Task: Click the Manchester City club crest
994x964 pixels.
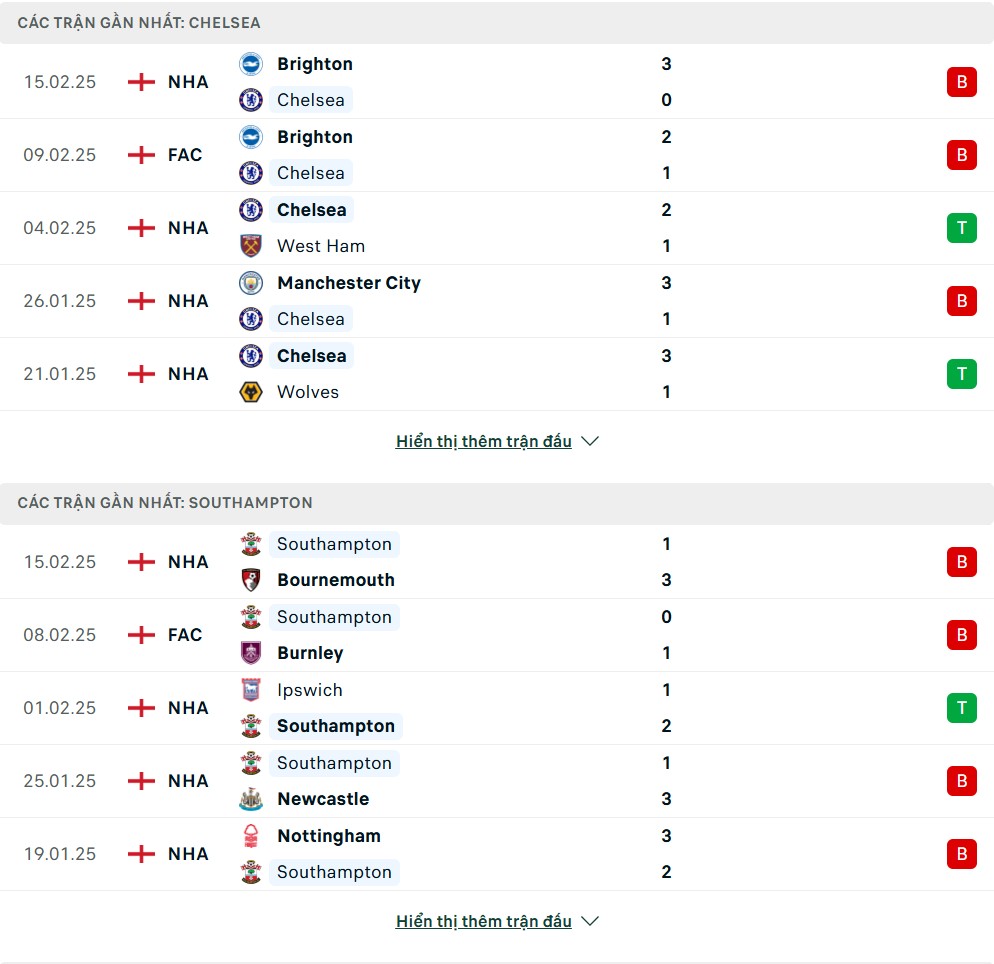Action: click(251, 283)
